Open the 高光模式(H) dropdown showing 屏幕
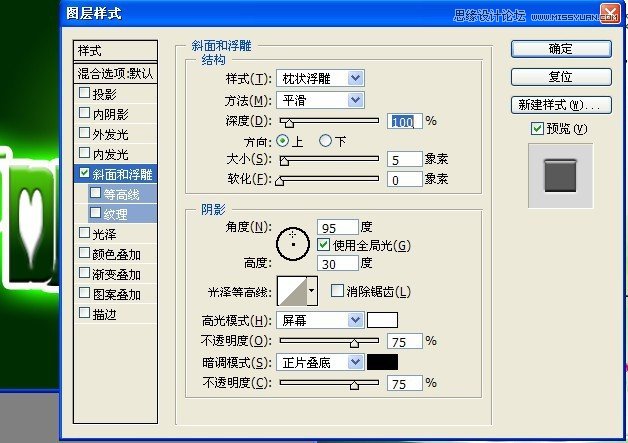 pos(320,320)
